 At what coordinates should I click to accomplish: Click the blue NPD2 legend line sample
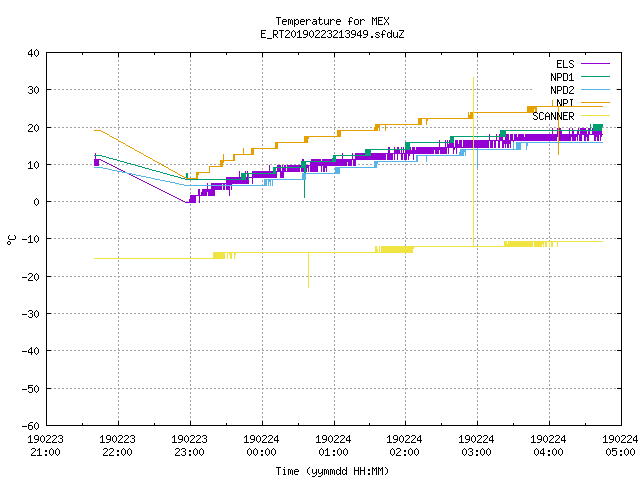[595, 90]
